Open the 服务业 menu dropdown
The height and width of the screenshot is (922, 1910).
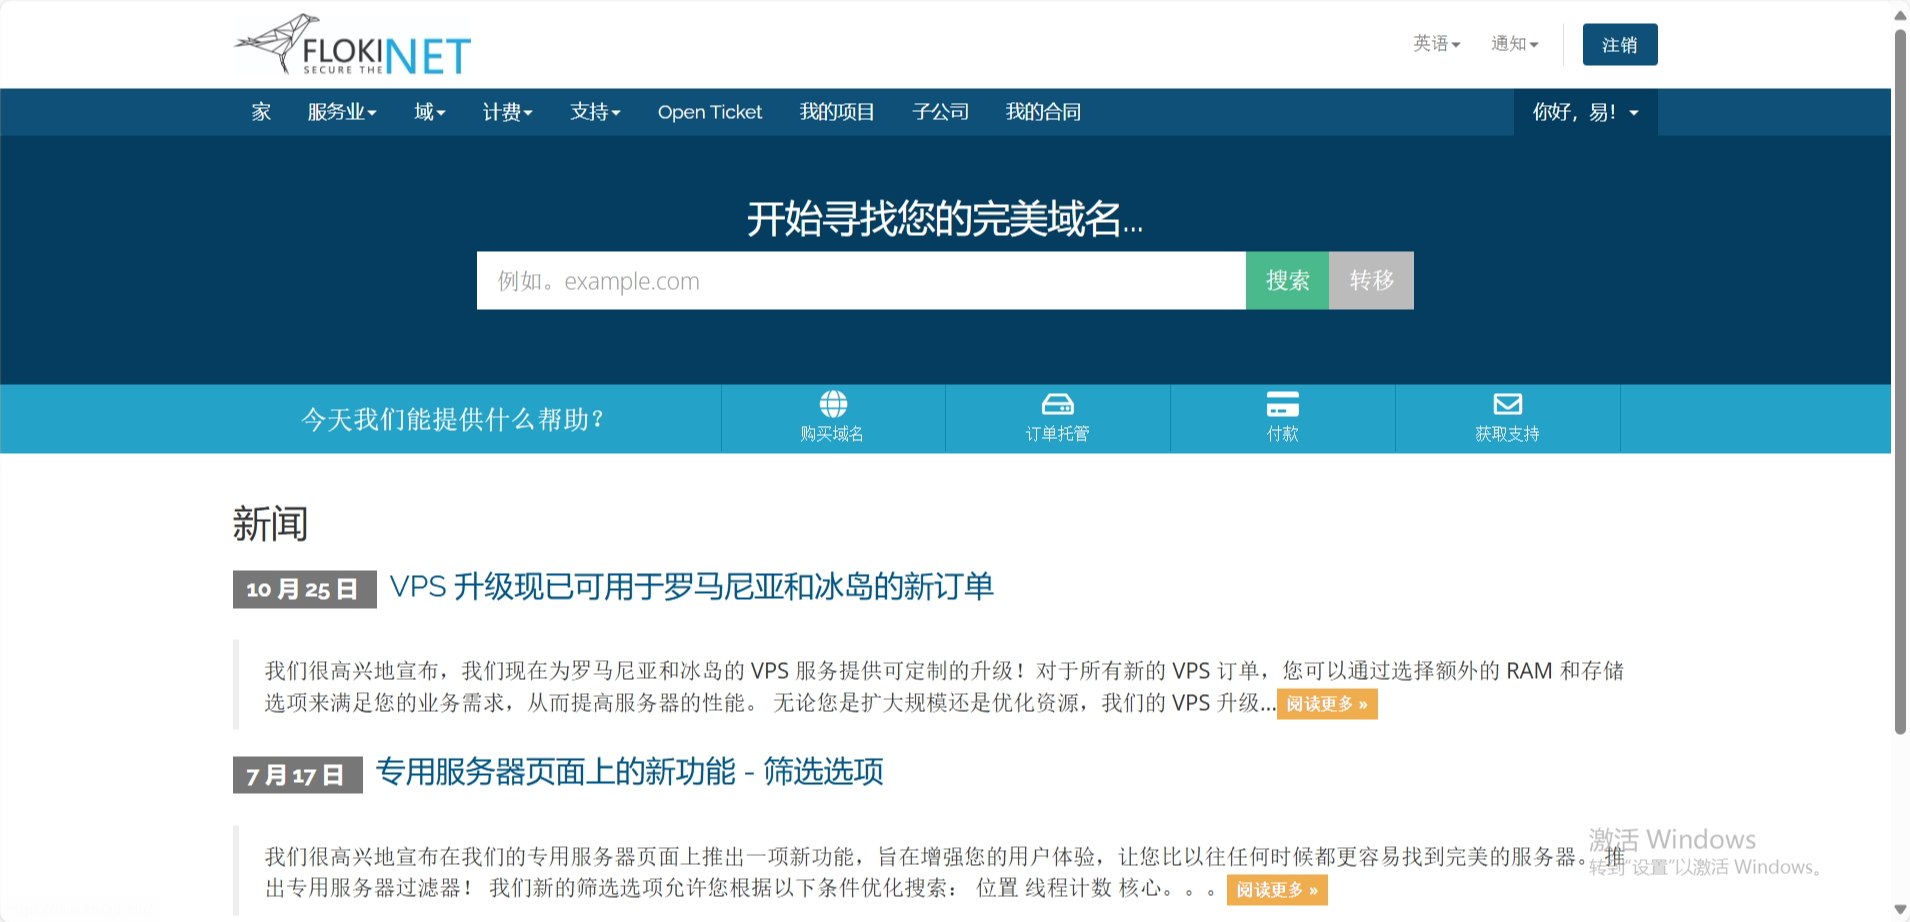pos(341,112)
